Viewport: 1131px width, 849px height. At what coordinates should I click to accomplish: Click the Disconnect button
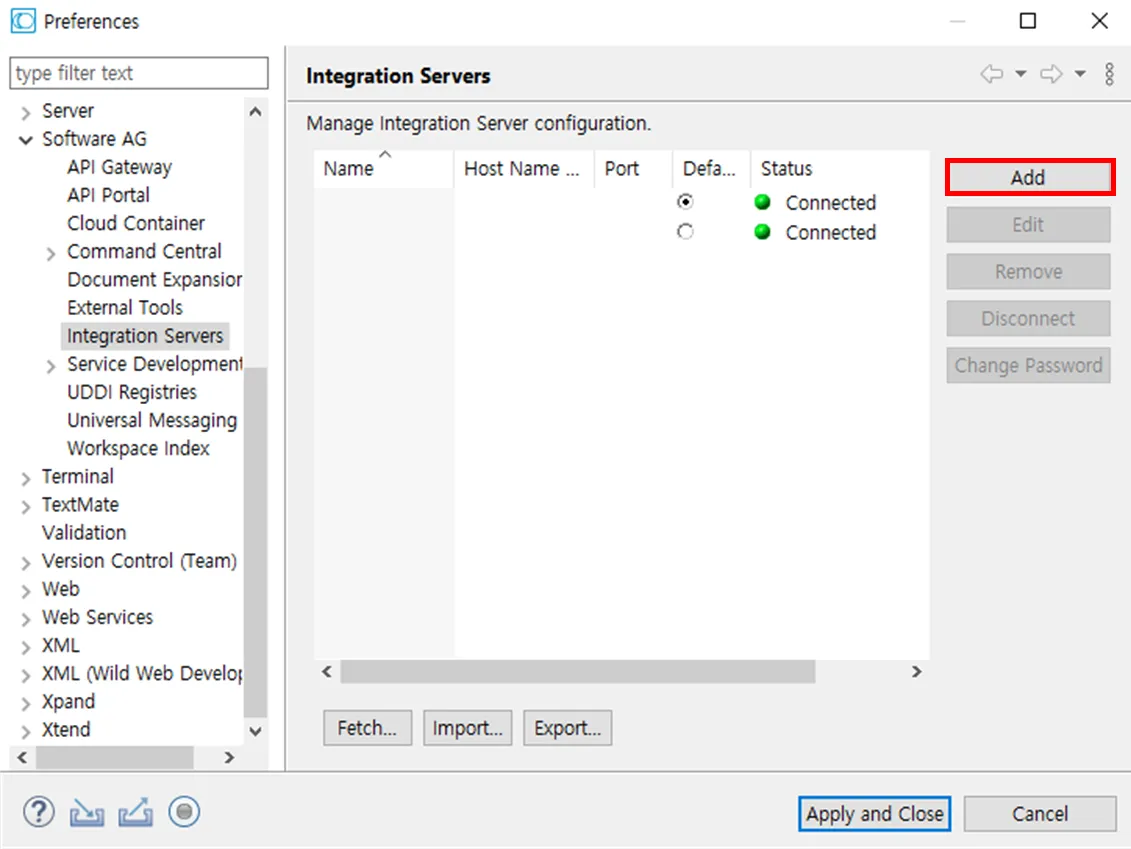pyautogui.click(x=1029, y=318)
